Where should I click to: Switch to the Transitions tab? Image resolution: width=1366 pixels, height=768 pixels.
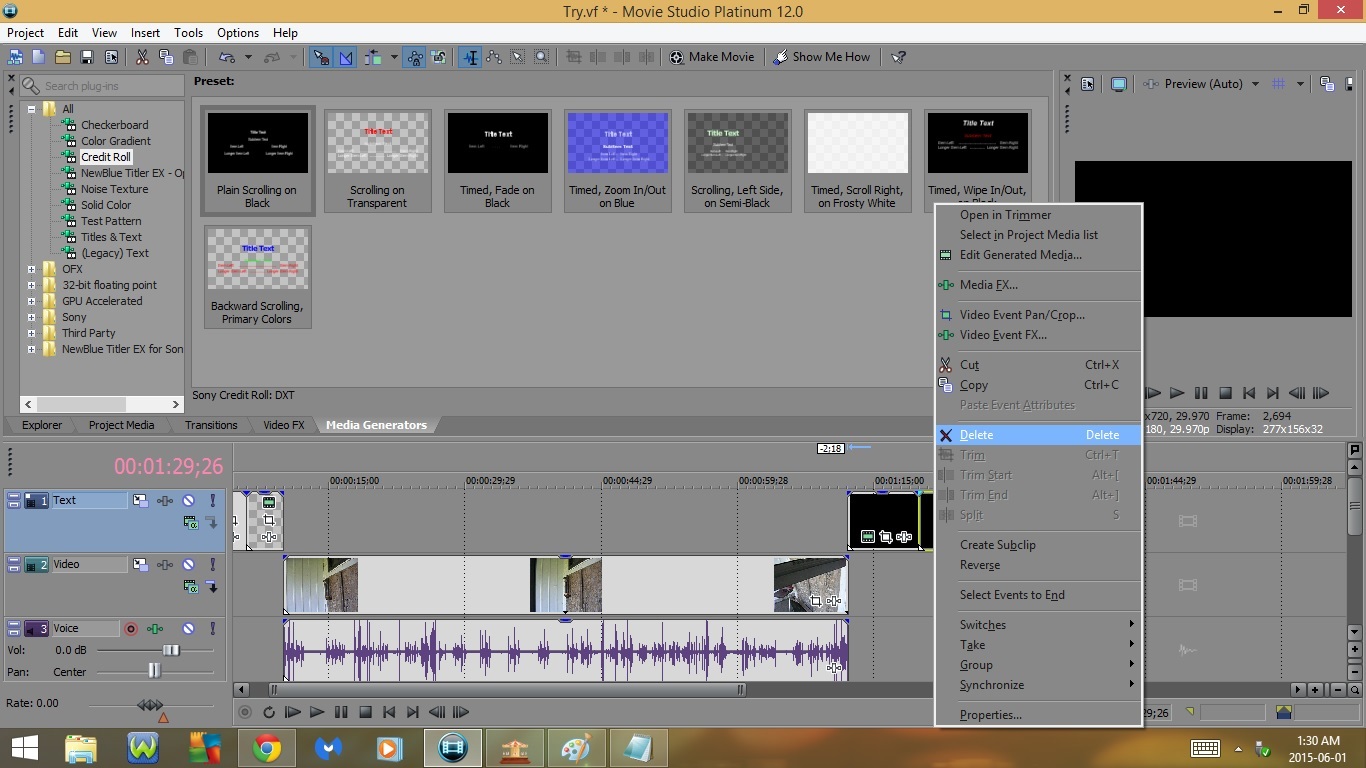click(211, 425)
